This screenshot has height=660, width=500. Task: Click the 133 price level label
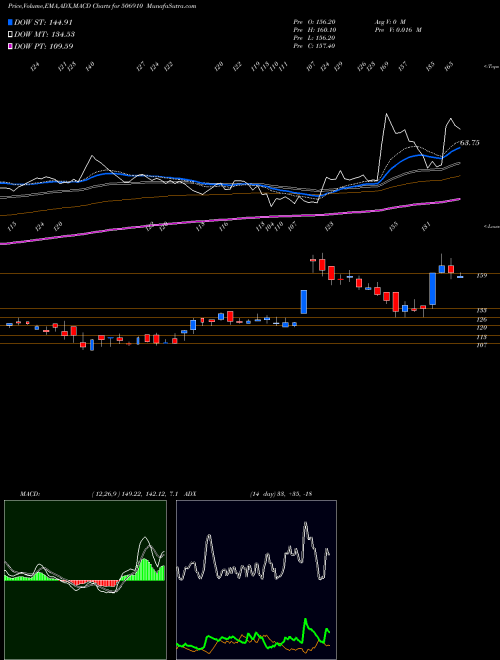coord(481,310)
